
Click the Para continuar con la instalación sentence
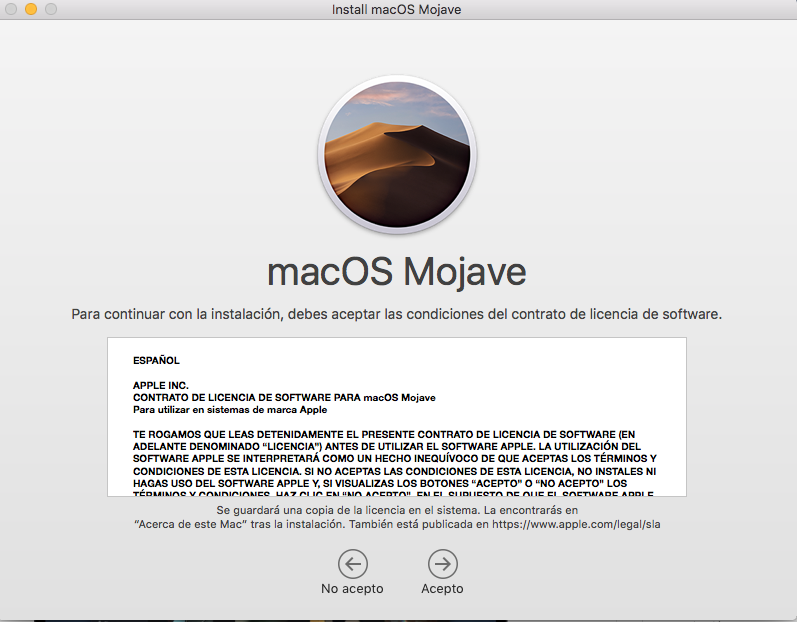tap(397, 314)
